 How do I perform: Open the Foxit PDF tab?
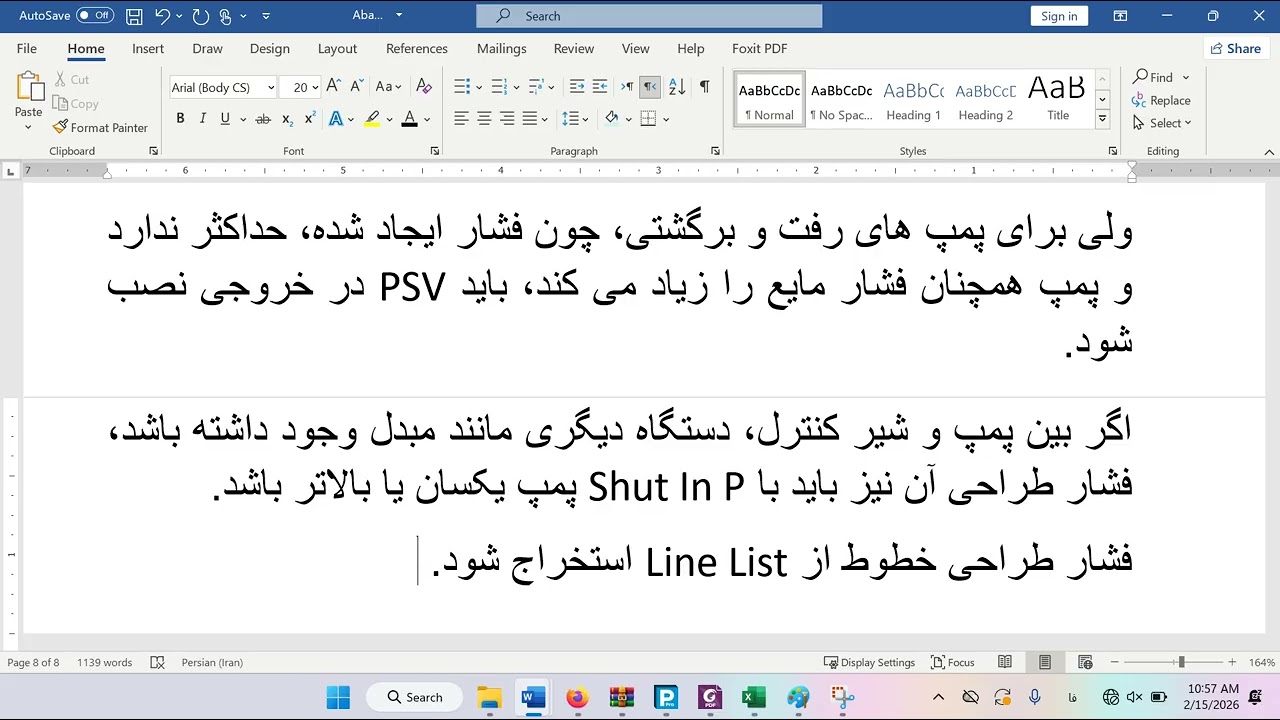point(759,48)
